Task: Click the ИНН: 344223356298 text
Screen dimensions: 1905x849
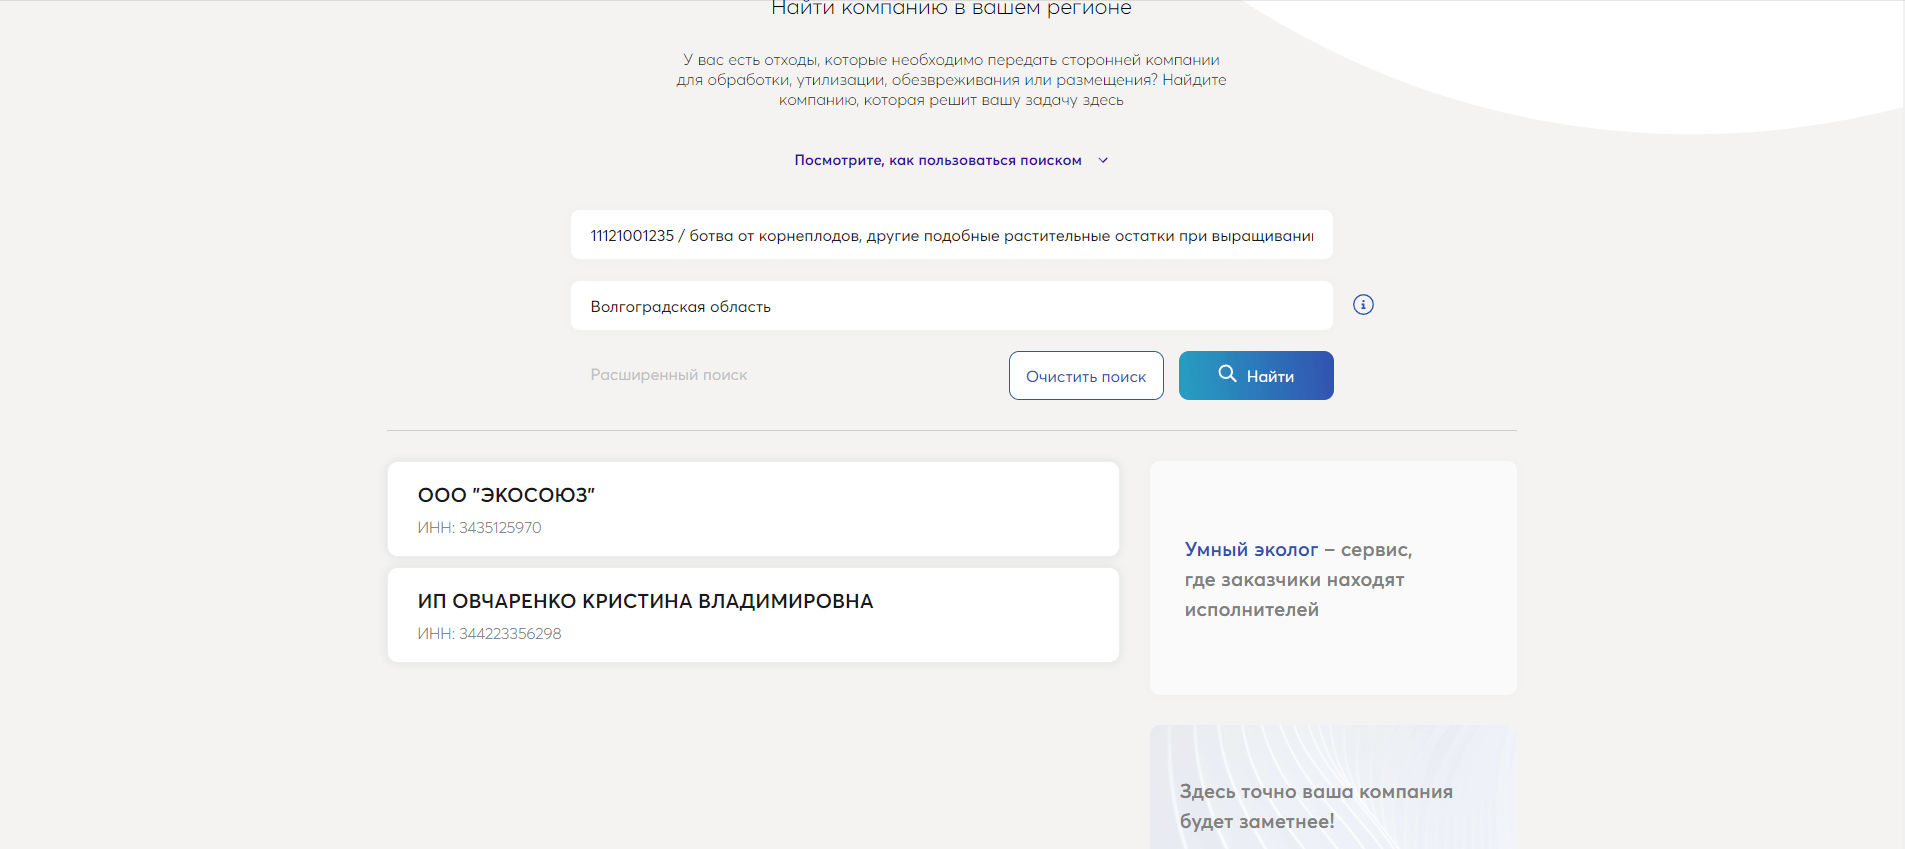Action: [490, 634]
